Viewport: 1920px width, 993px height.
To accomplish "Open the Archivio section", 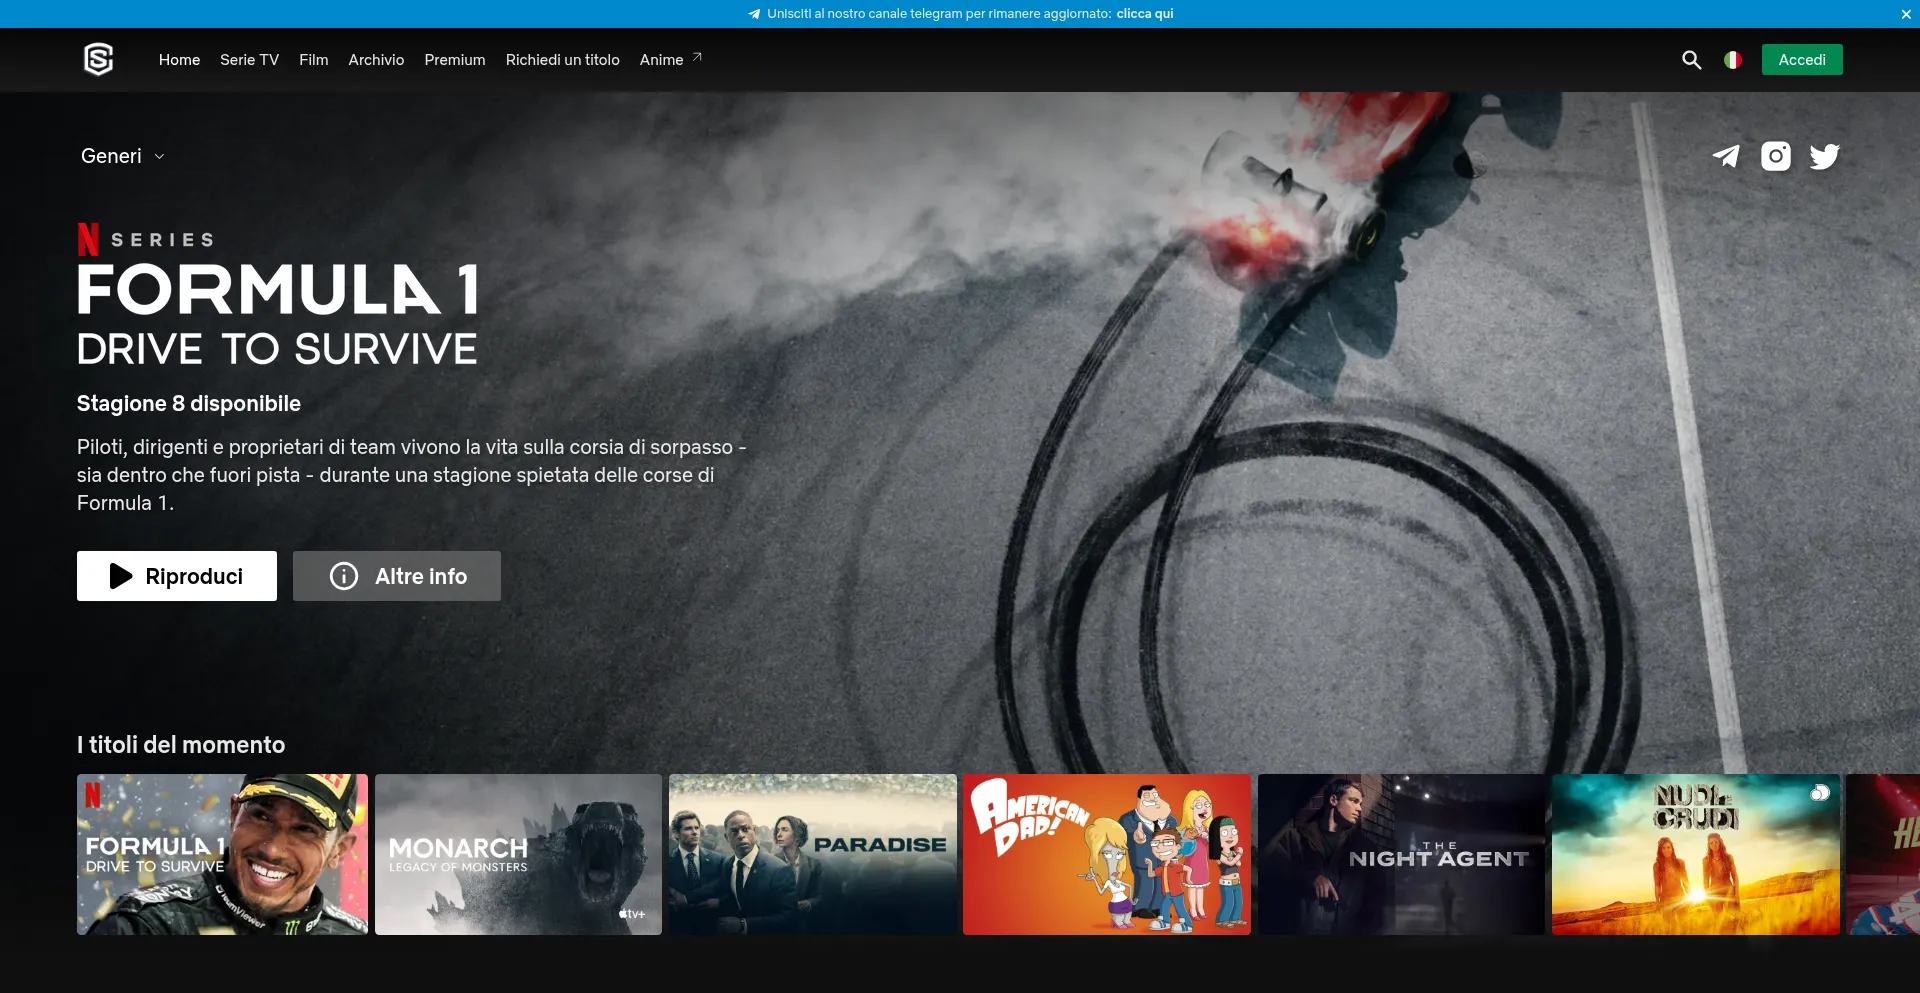I will coord(376,60).
